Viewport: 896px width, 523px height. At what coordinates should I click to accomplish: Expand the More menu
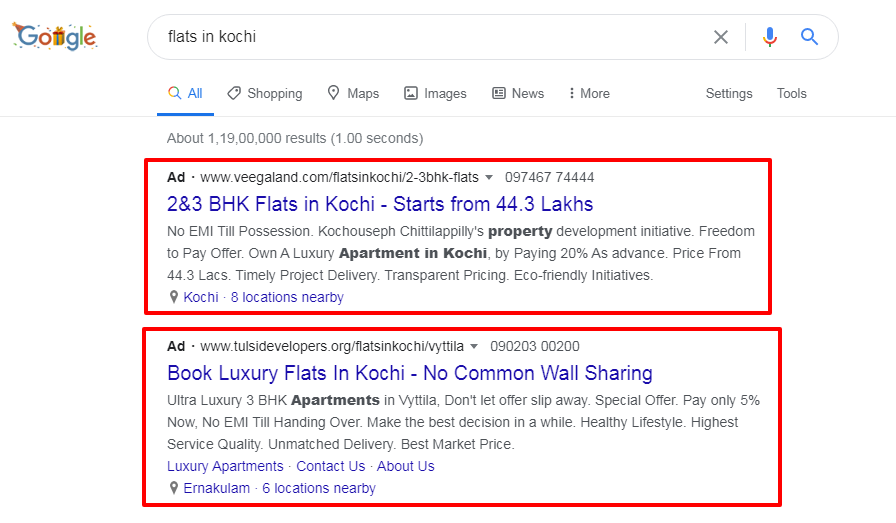[x=589, y=93]
